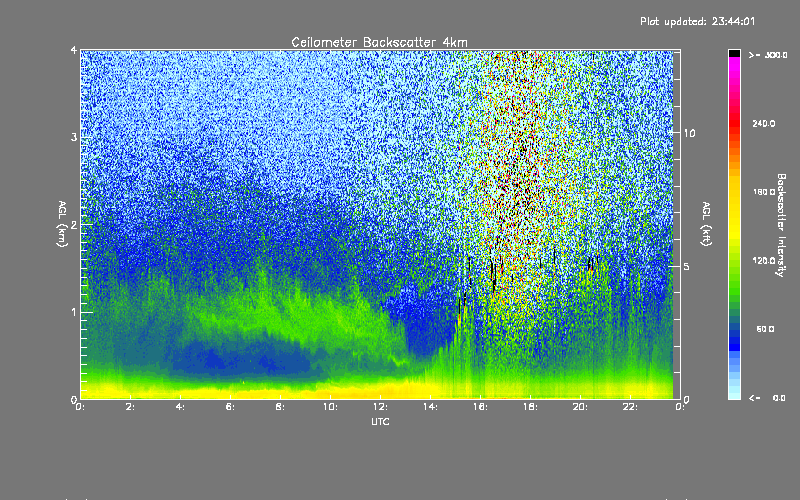This screenshot has height=500, width=800.
Task: Click the '1' tick on km axis
Action: [74, 312]
